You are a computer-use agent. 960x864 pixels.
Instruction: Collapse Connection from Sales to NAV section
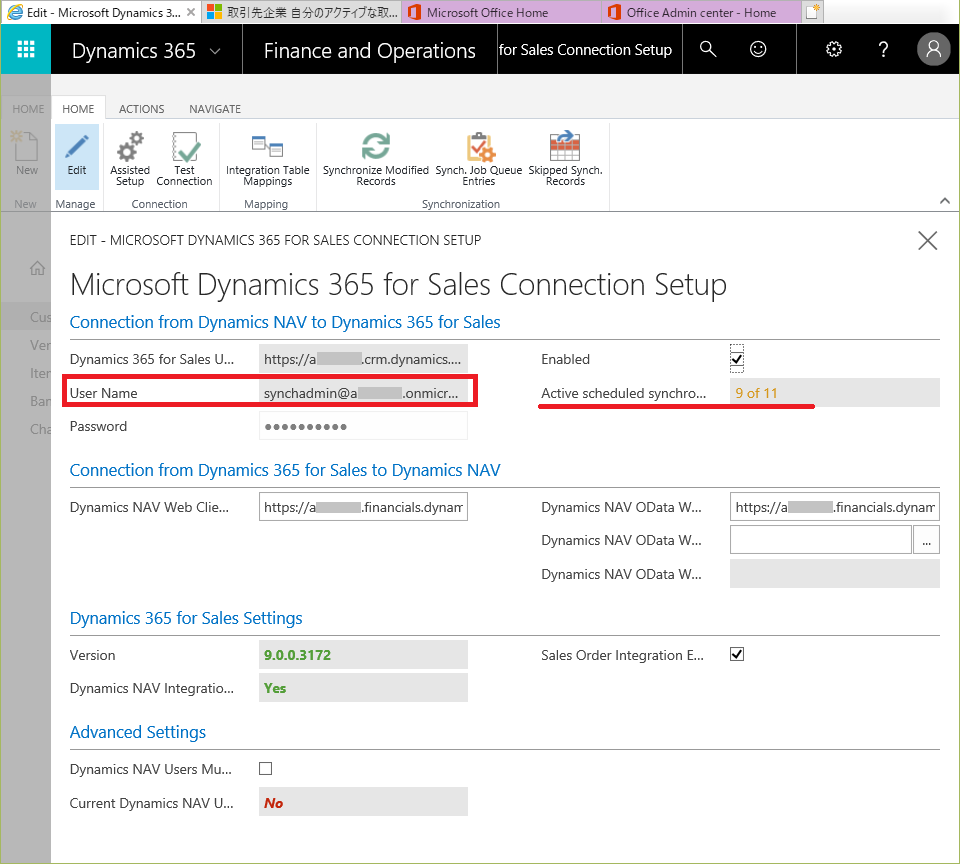(x=285, y=470)
